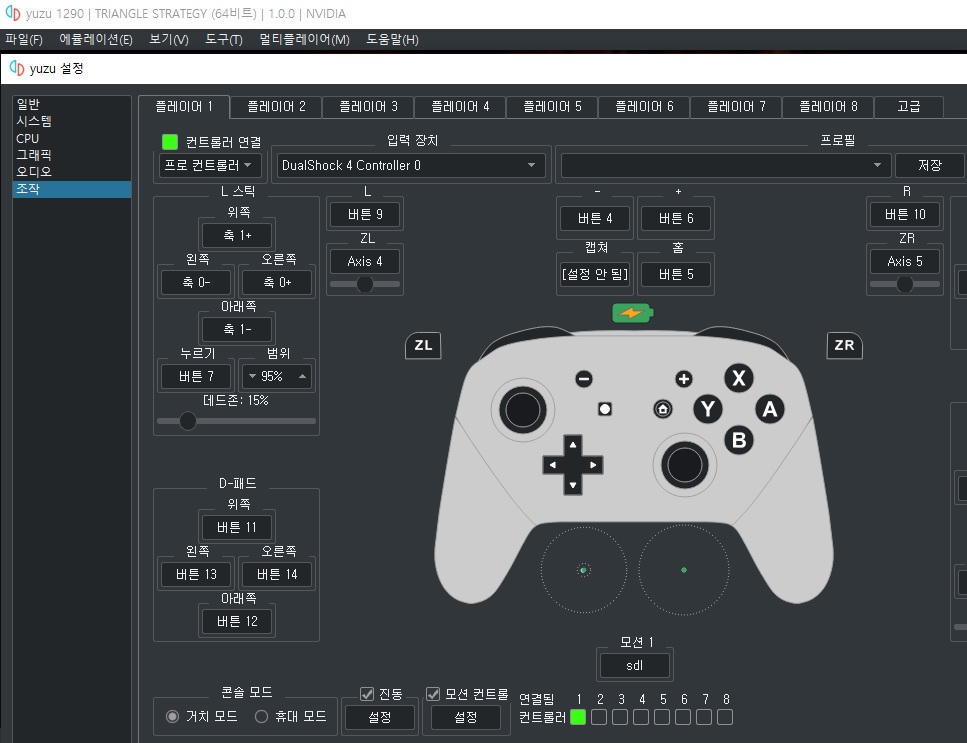This screenshot has width=967, height=743.
Task: Select 그래픽 in settings sidebar
Action: pyautogui.click(x=72, y=155)
